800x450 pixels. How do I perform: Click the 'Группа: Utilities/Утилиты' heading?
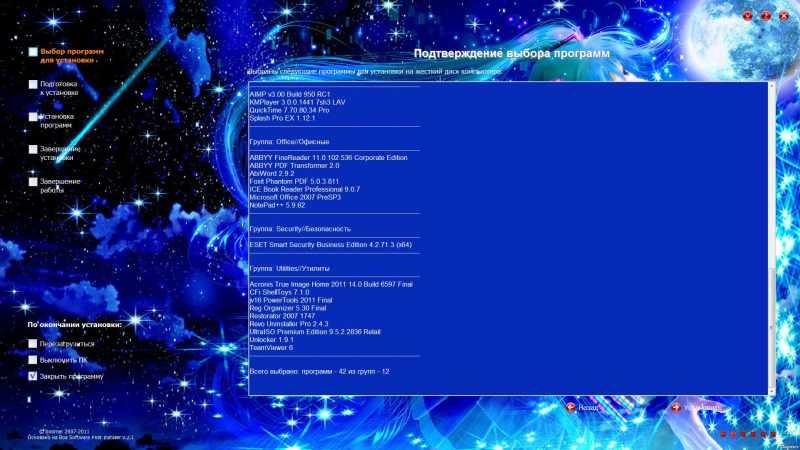[289, 268]
